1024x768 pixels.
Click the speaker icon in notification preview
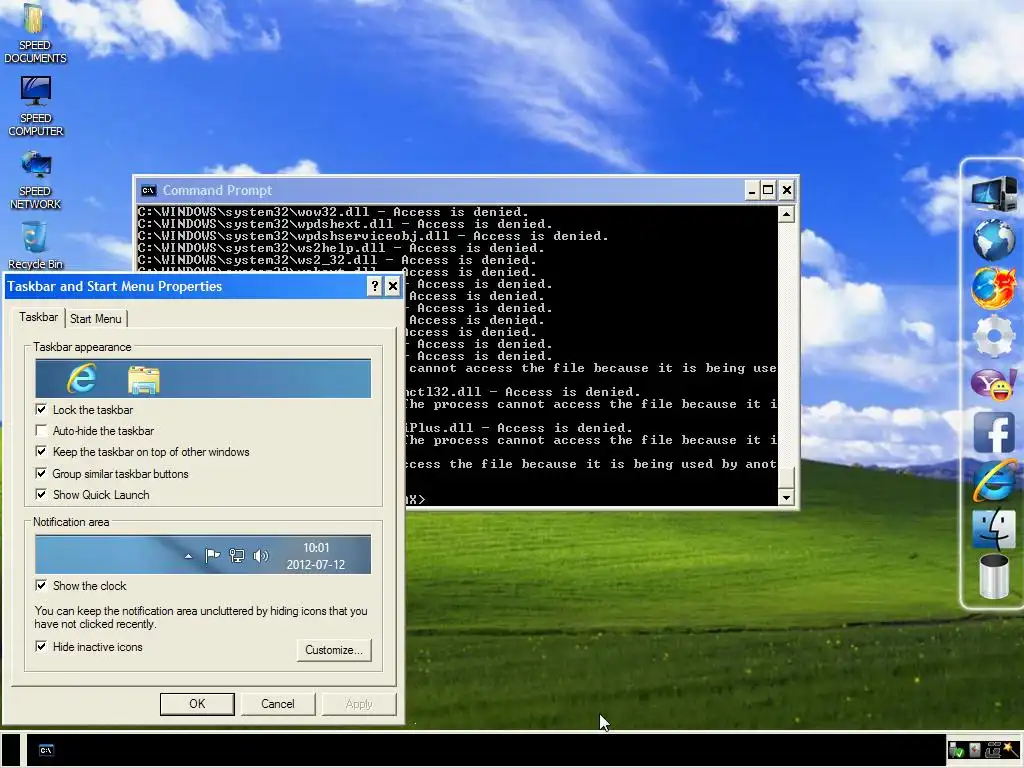(x=261, y=556)
